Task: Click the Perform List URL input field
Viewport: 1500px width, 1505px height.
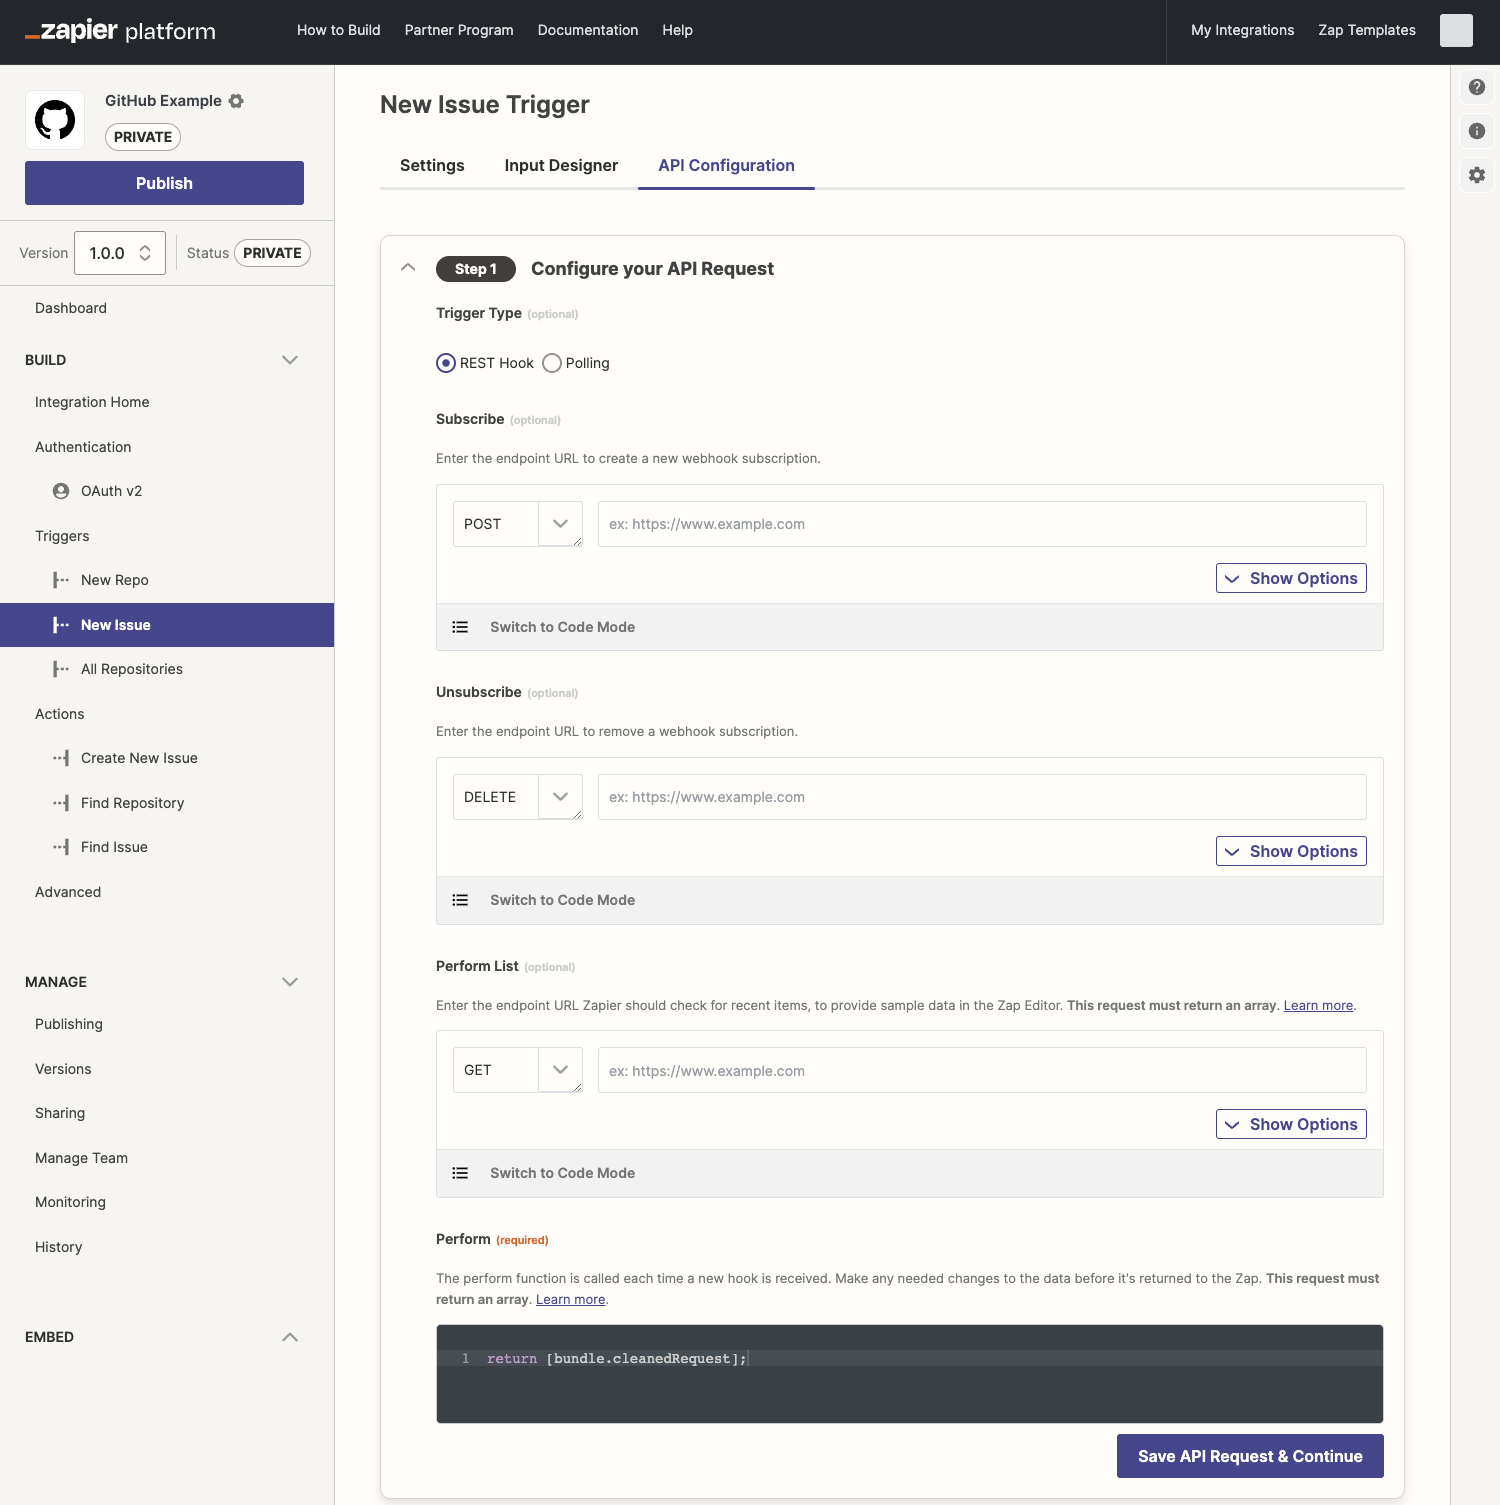Action: point(982,1070)
